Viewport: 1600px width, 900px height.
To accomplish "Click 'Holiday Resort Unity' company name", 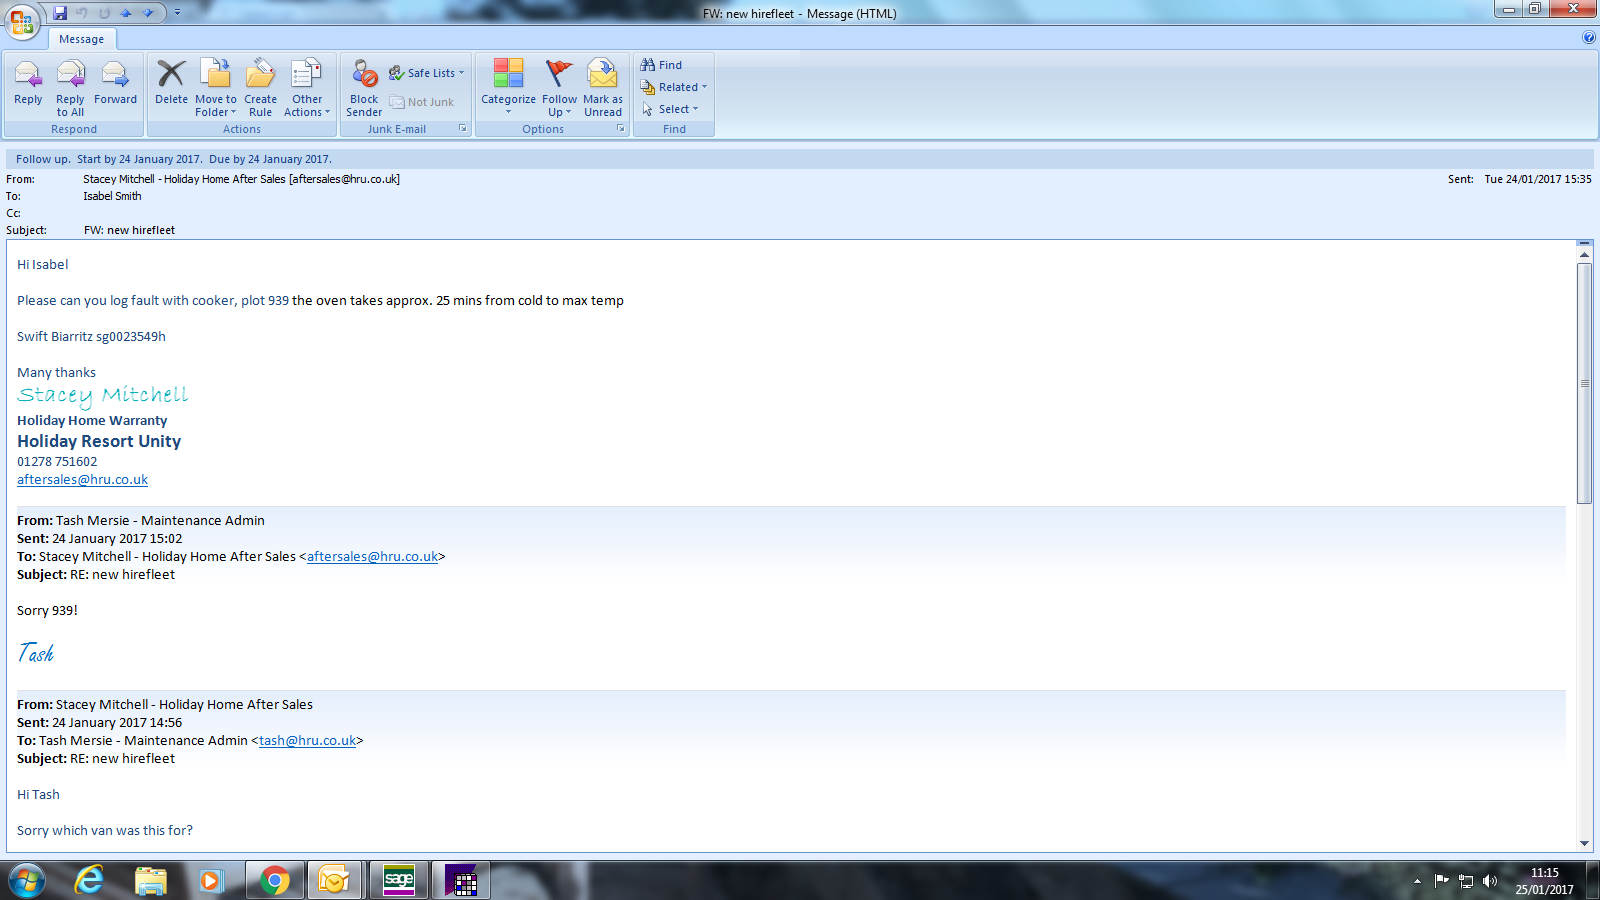I will 99,441.
